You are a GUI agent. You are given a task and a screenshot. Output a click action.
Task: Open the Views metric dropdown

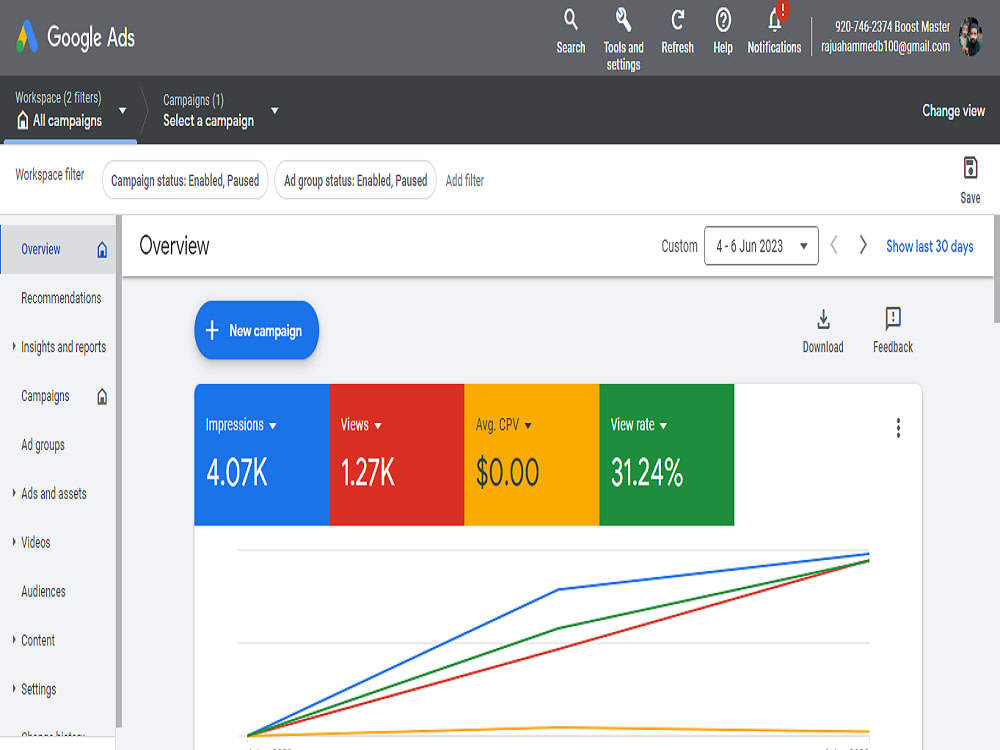[x=378, y=426]
